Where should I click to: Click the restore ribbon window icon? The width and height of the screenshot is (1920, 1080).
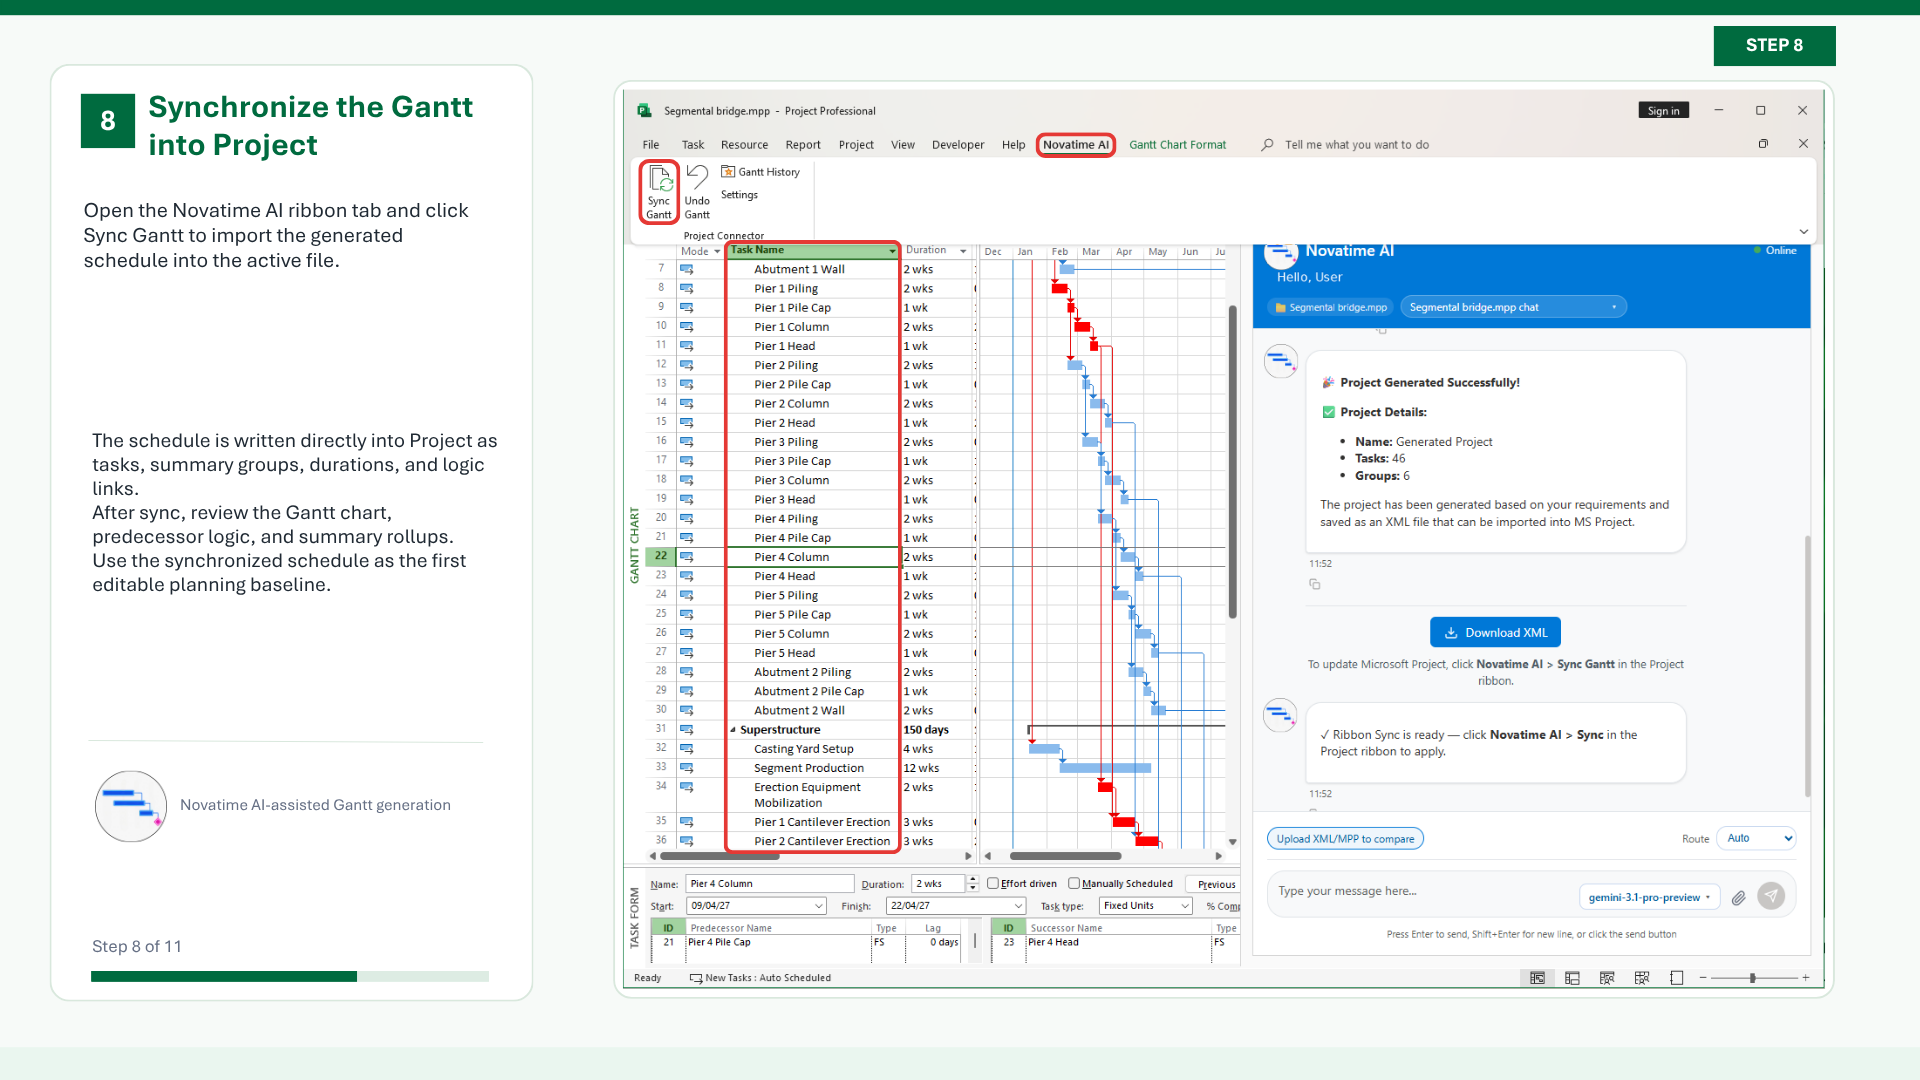point(1763,144)
